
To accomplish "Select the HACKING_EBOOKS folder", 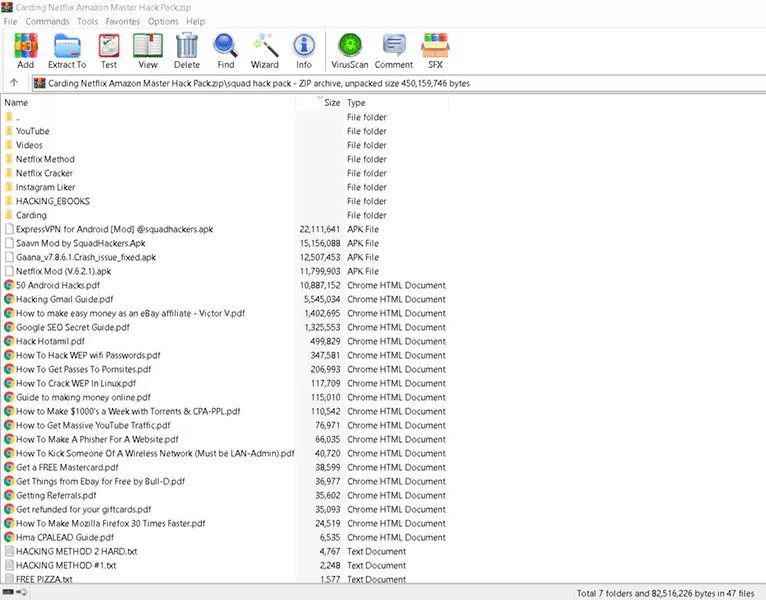I will coord(53,201).
